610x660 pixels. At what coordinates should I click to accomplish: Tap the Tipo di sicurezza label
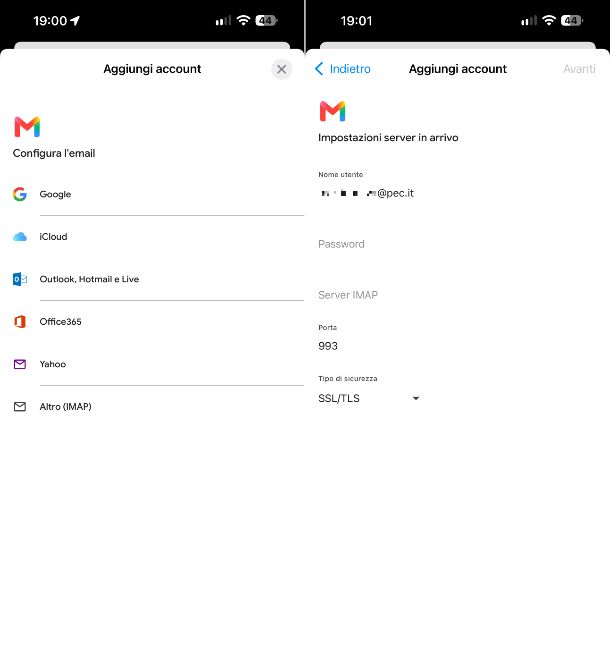point(348,378)
